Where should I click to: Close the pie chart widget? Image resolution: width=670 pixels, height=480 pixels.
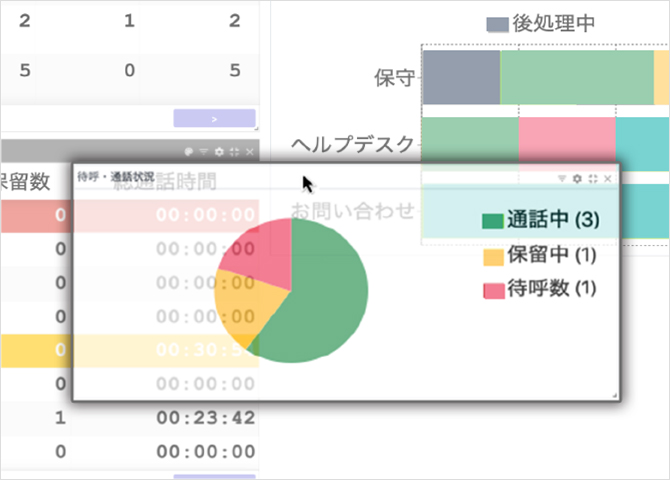[608, 179]
